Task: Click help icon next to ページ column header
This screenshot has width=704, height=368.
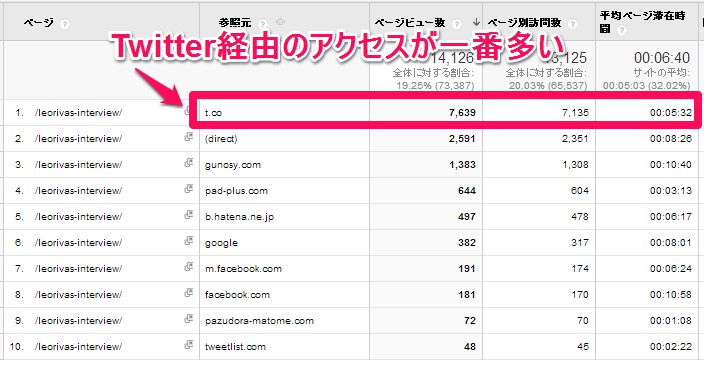Action: [65, 24]
